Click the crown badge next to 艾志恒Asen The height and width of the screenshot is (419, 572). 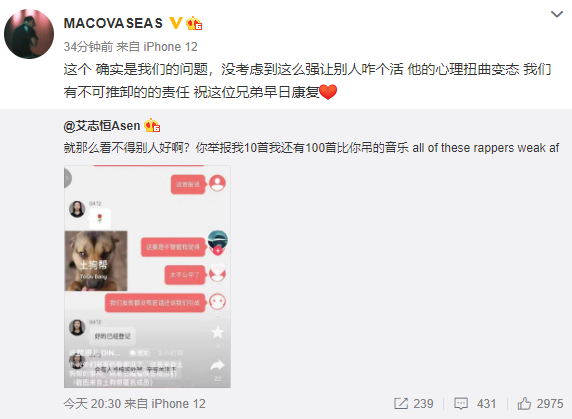coord(152,125)
